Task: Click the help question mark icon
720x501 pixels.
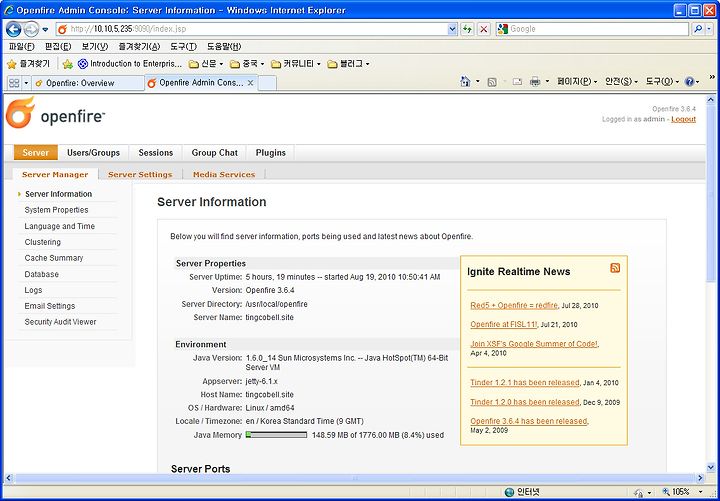Action: [689, 82]
